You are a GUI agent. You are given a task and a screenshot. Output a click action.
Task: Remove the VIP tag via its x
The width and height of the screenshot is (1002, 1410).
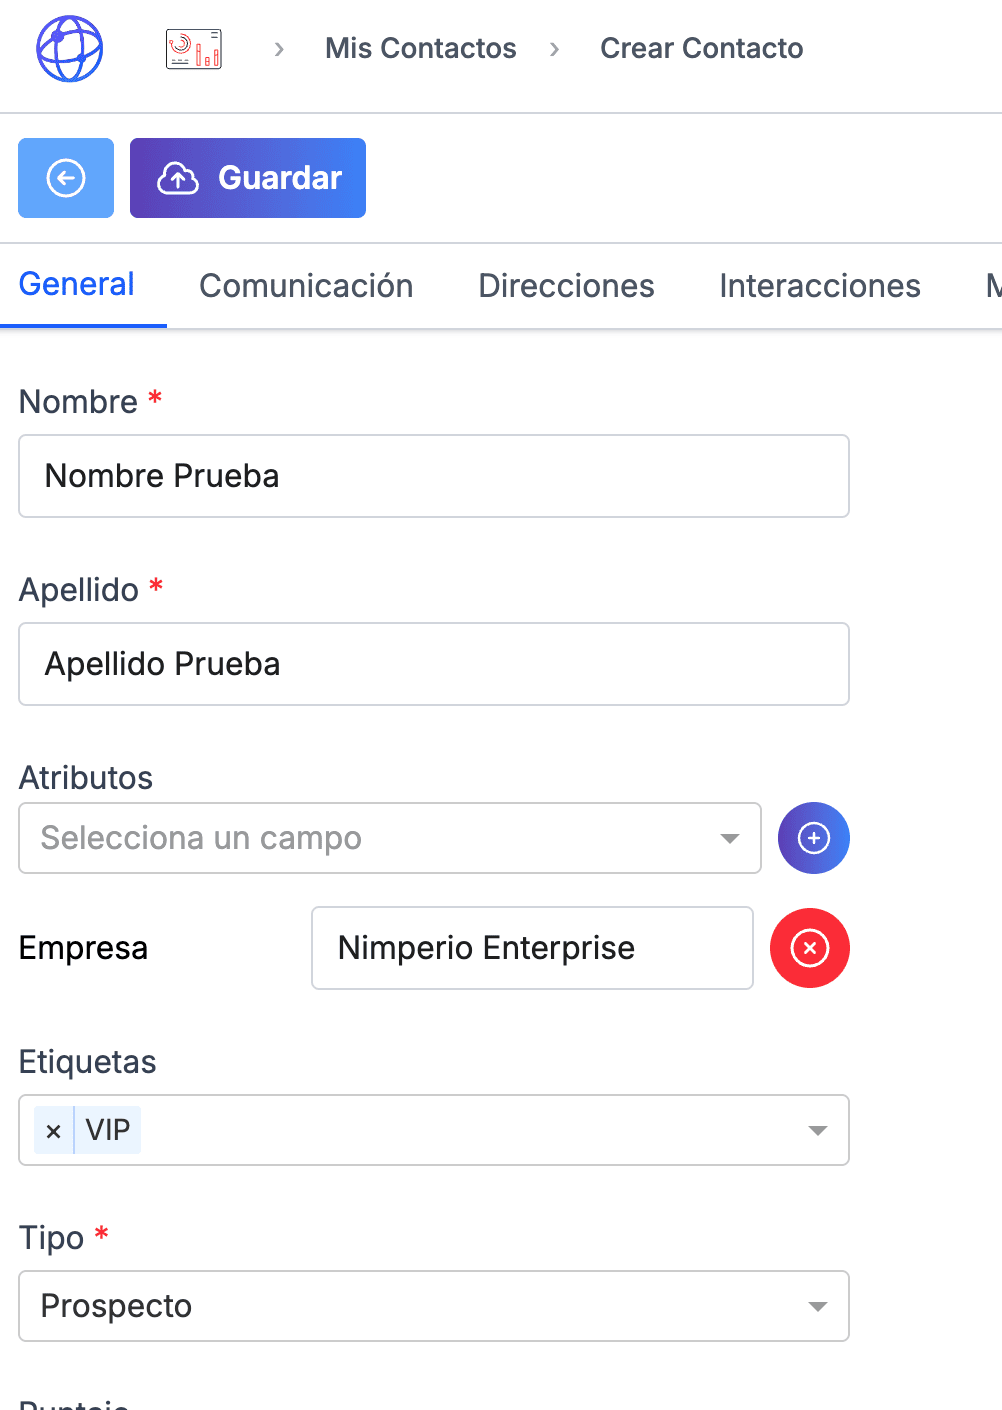53,1130
